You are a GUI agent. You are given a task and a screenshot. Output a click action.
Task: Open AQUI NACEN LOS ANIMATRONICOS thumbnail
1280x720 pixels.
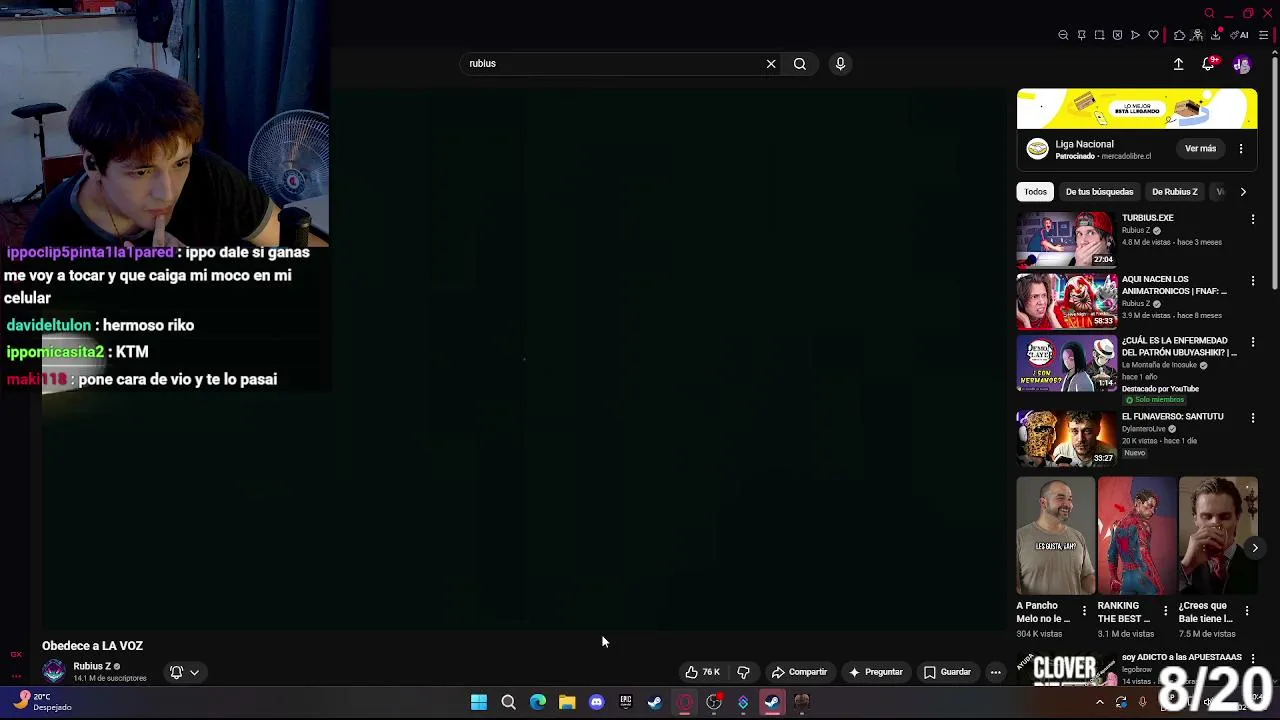click(x=1066, y=301)
